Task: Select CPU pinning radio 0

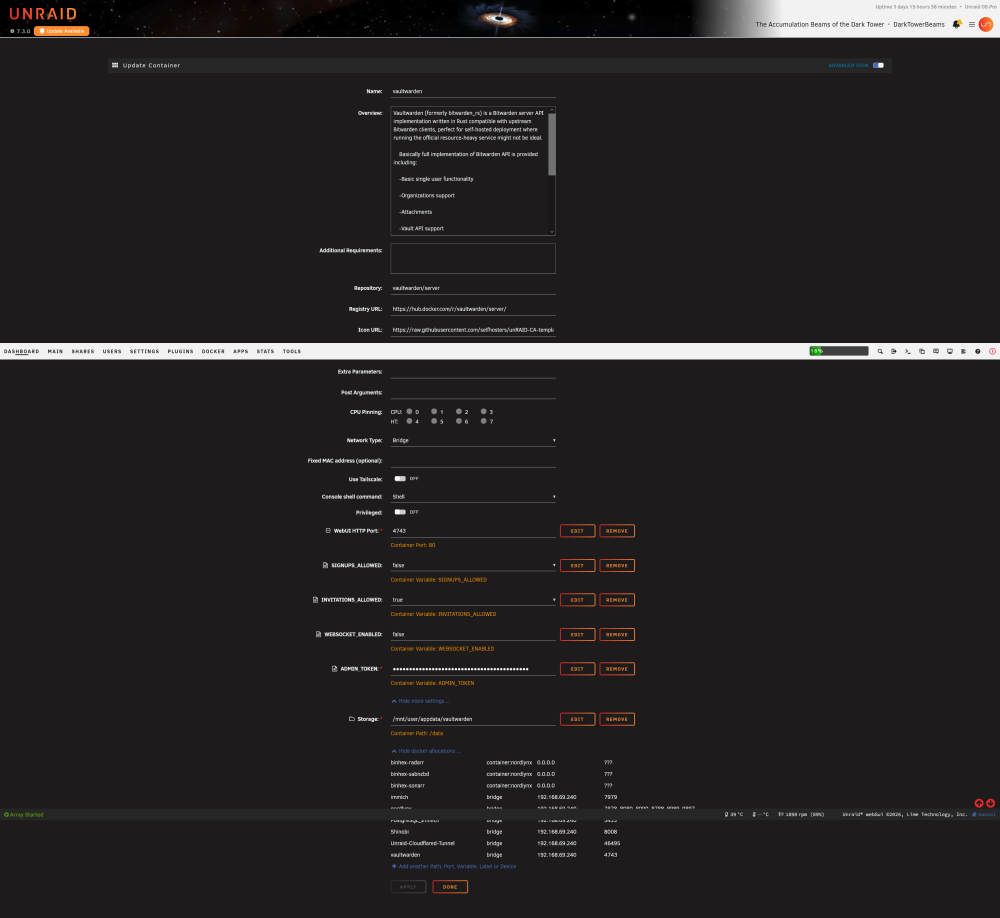Action: point(409,411)
